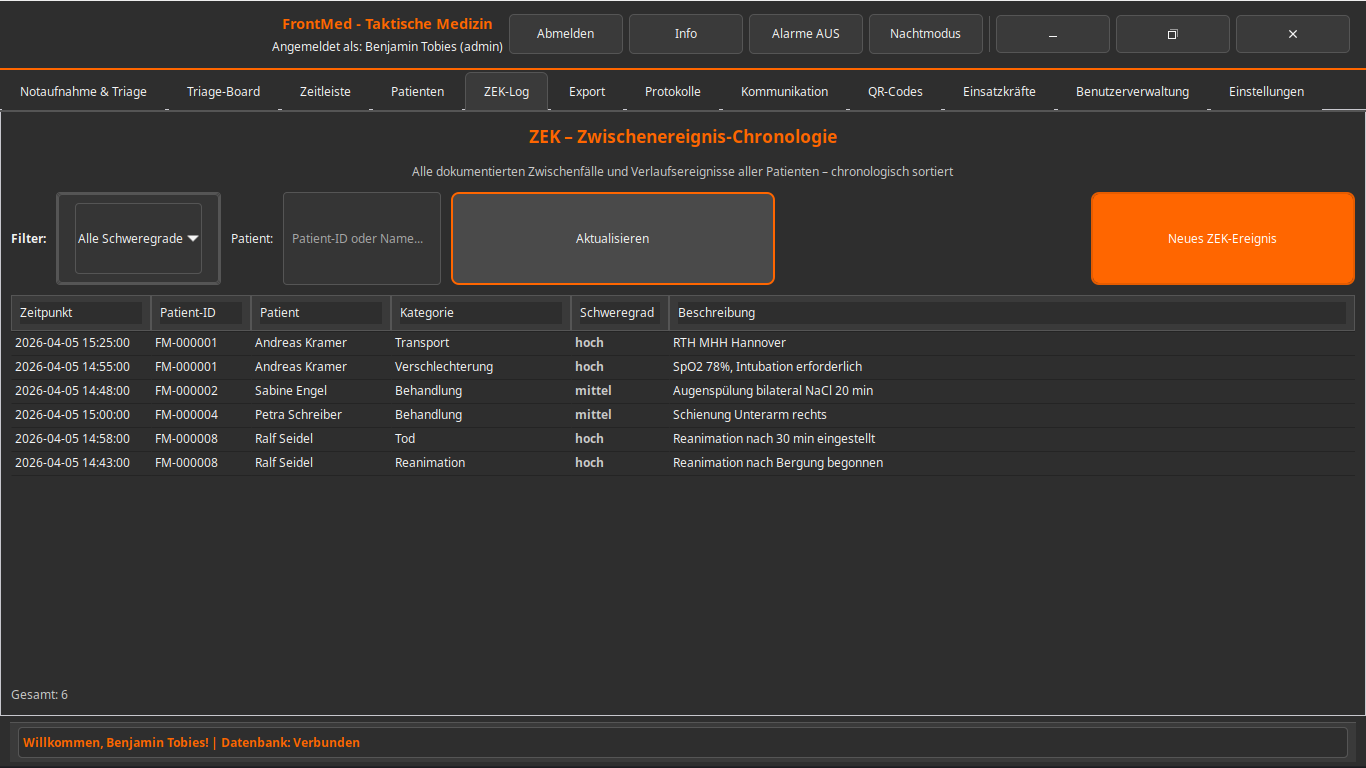Click the restore window icon

click(x=1172, y=34)
